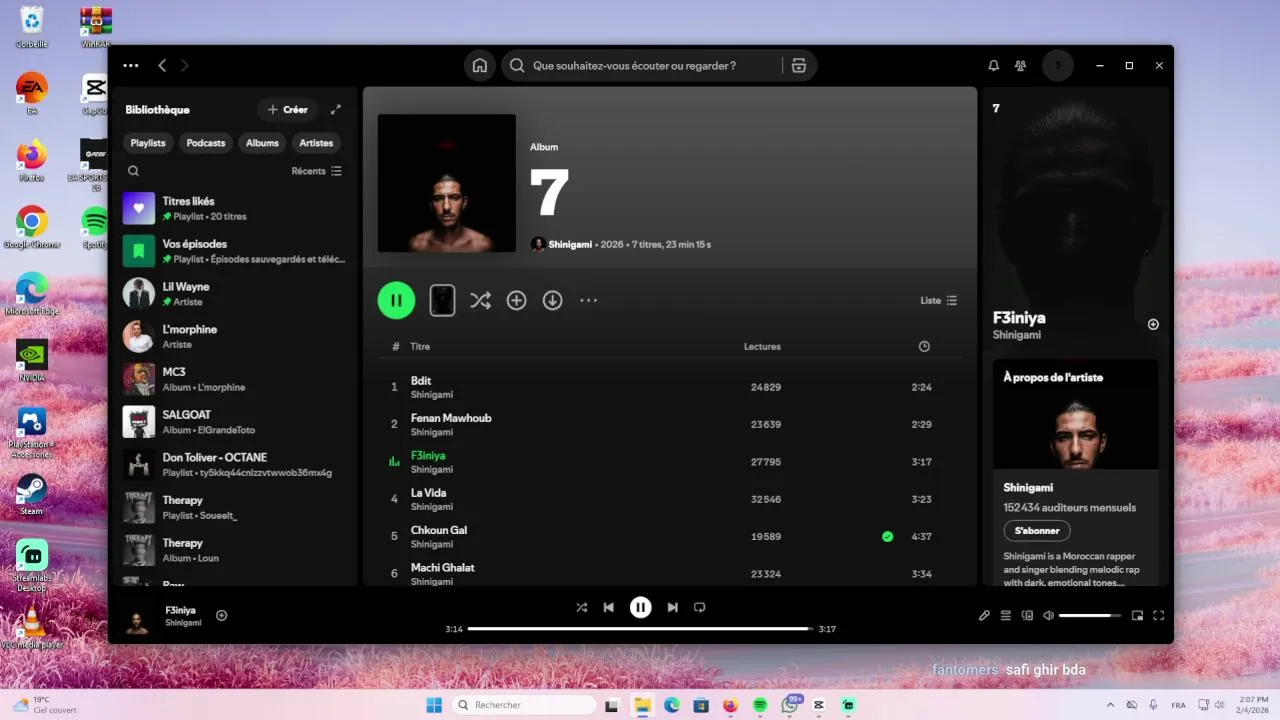Open more options for album 7
The height and width of the screenshot is (720, 1280).
588,300
